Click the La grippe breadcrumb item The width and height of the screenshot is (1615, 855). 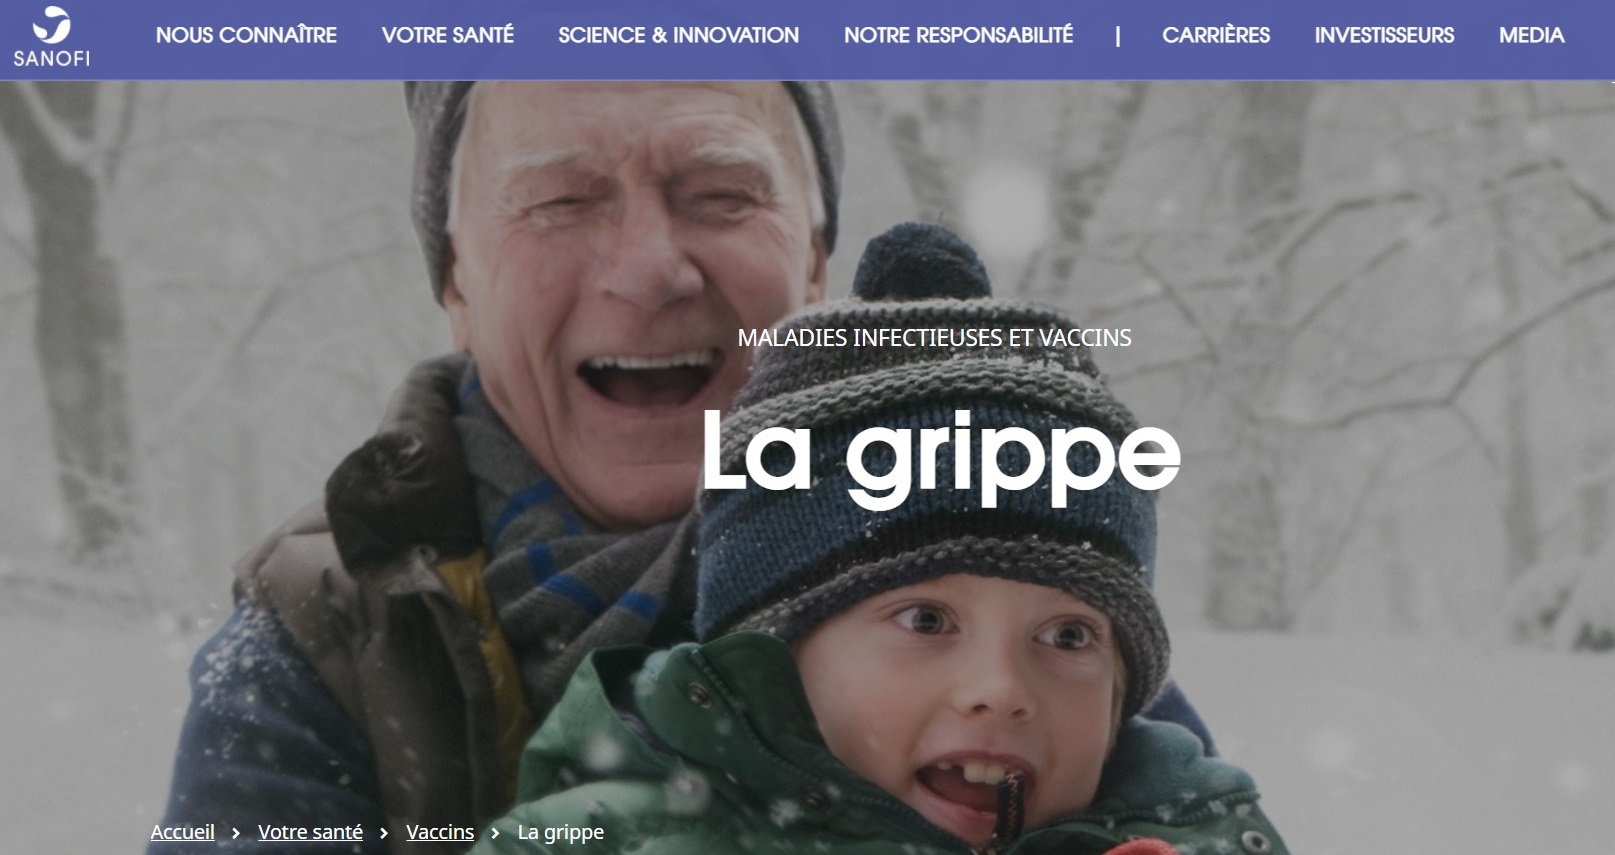pyautogui.click(x=560, y=833)
